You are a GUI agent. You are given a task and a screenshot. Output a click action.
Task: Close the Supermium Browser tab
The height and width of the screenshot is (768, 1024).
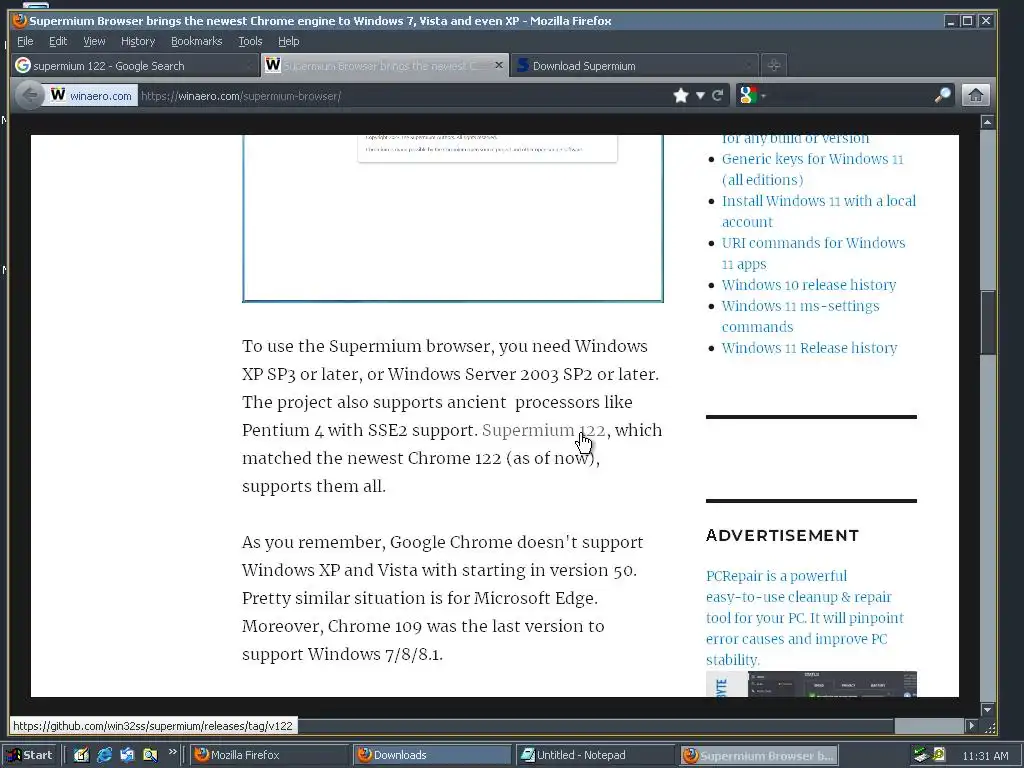[x=499, y=65]
